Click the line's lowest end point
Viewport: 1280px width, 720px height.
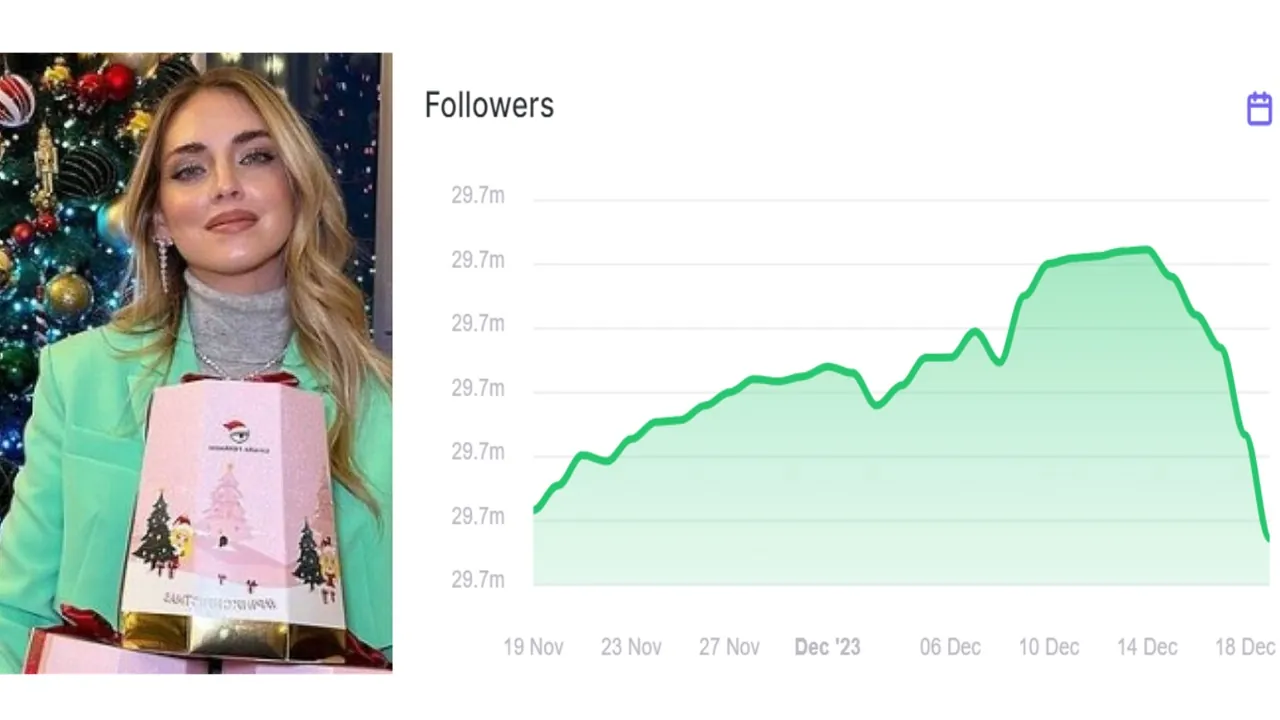click(x=1267, y=539)
